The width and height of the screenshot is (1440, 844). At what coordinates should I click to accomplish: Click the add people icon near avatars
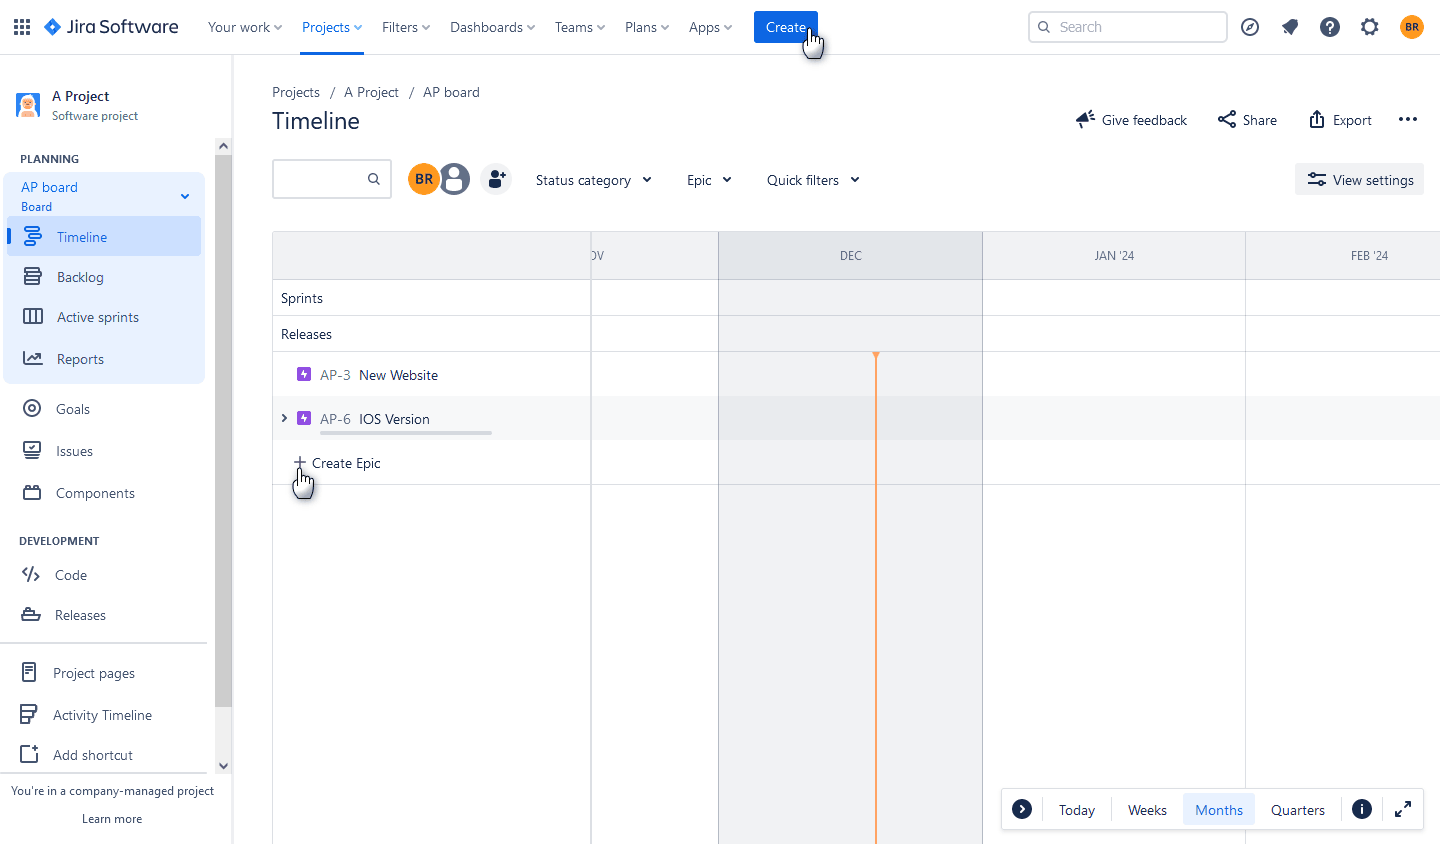pyautogui.click(x=496, y=178)
